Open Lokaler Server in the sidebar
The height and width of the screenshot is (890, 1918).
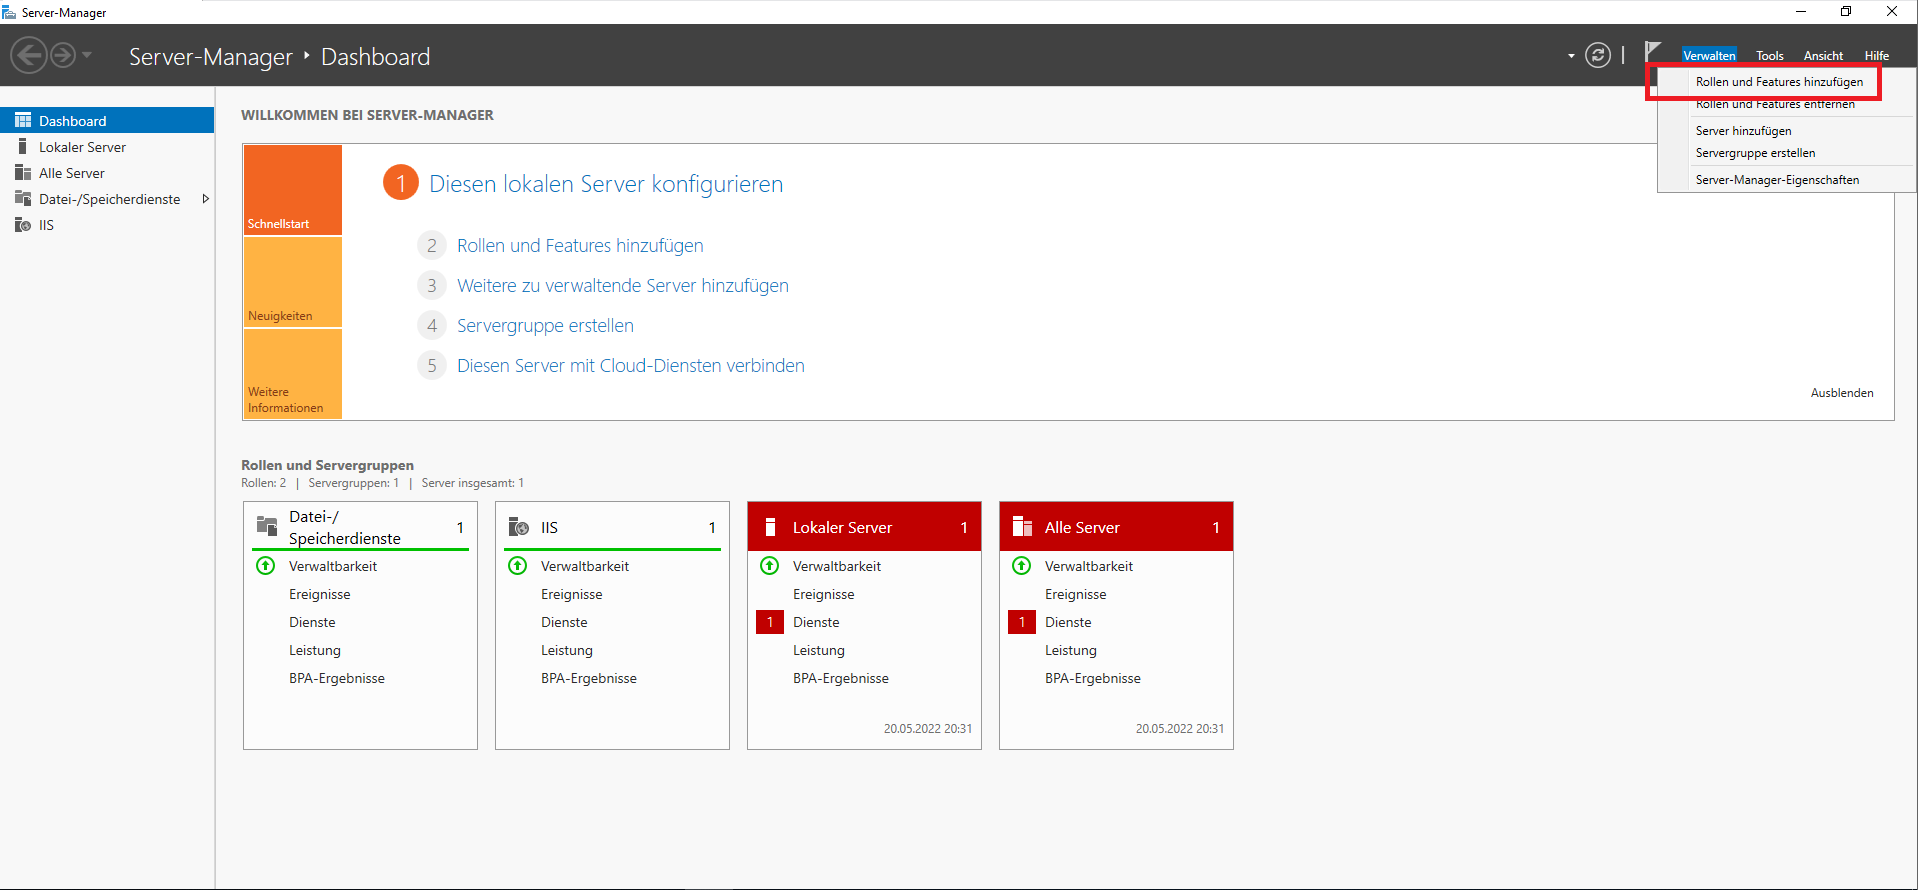tap(82, 147)
